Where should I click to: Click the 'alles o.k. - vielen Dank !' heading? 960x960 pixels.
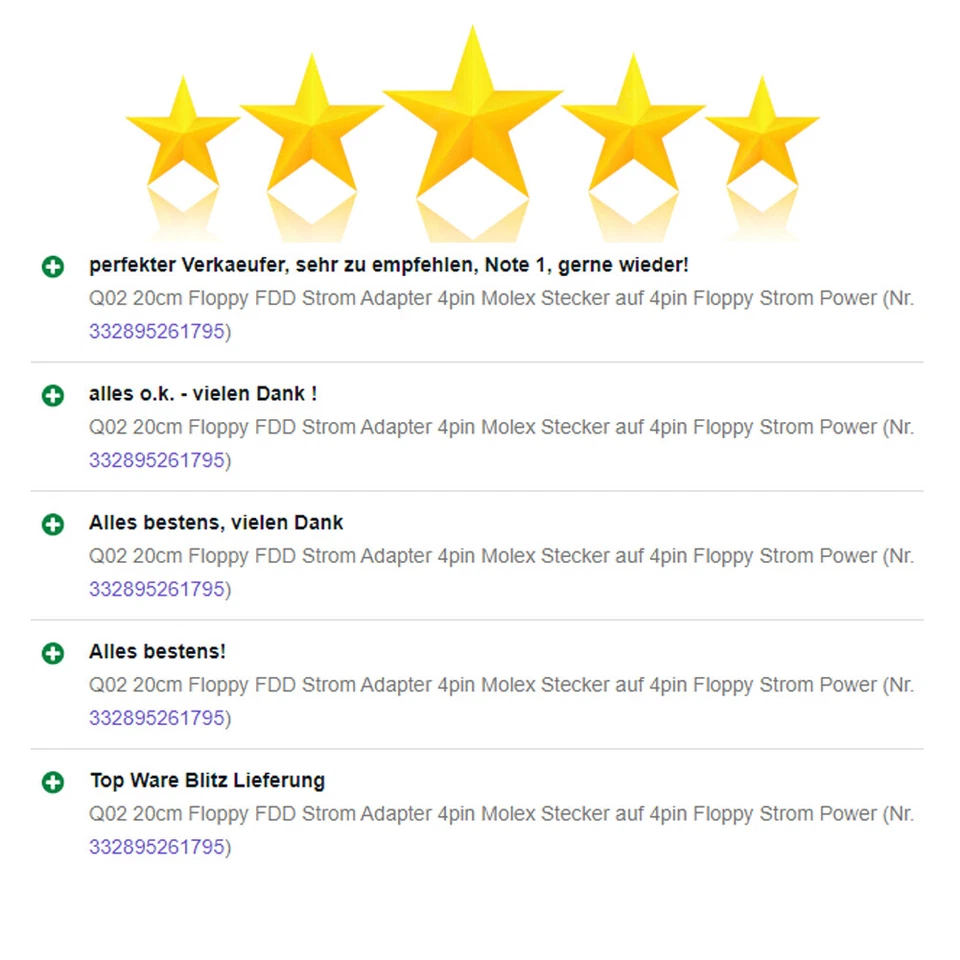pyautogui.click(x=203, y=394)
